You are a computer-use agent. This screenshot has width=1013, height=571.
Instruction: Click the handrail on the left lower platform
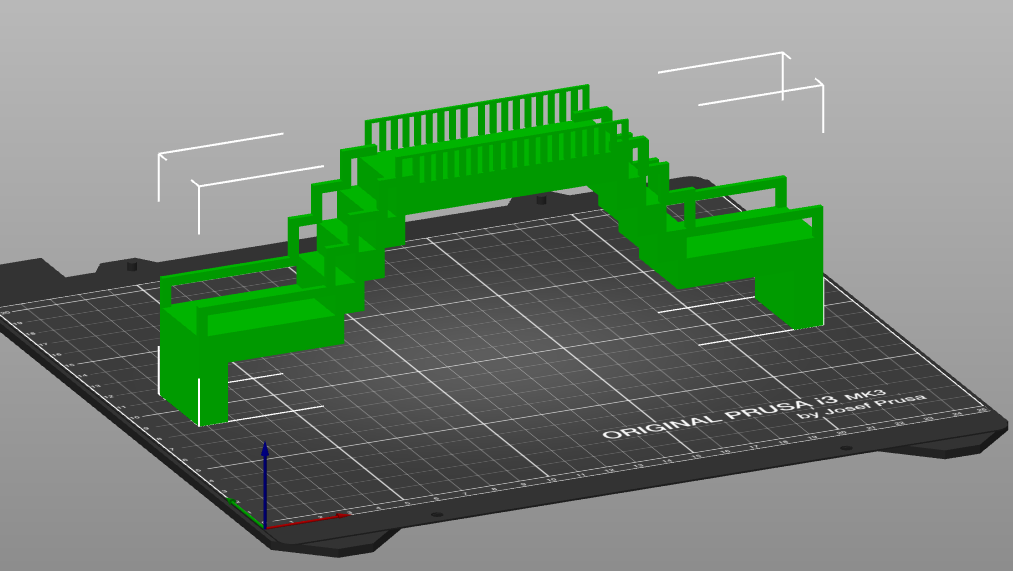230,276
